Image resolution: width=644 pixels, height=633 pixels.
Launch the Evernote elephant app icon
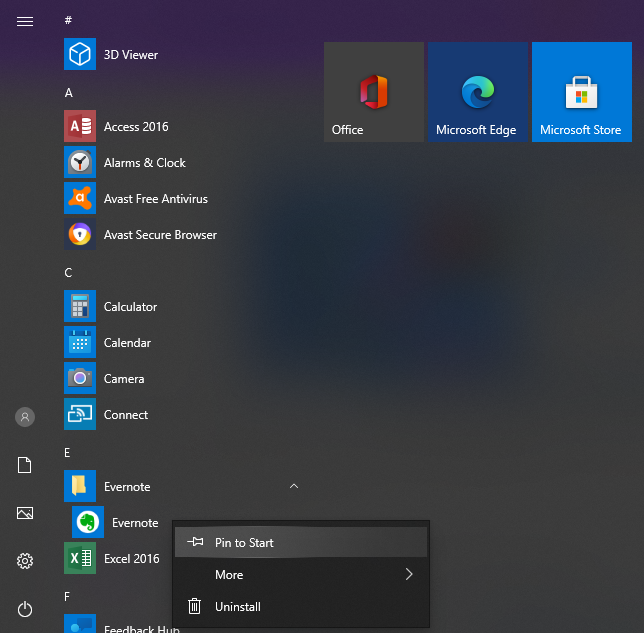pos(88,522)
